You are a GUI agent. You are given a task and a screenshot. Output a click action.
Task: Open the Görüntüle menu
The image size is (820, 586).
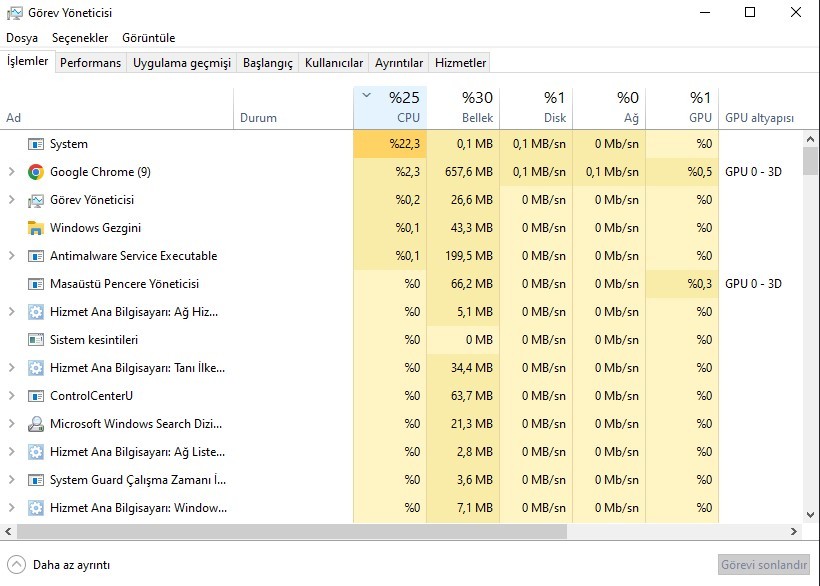click(149, 38)
